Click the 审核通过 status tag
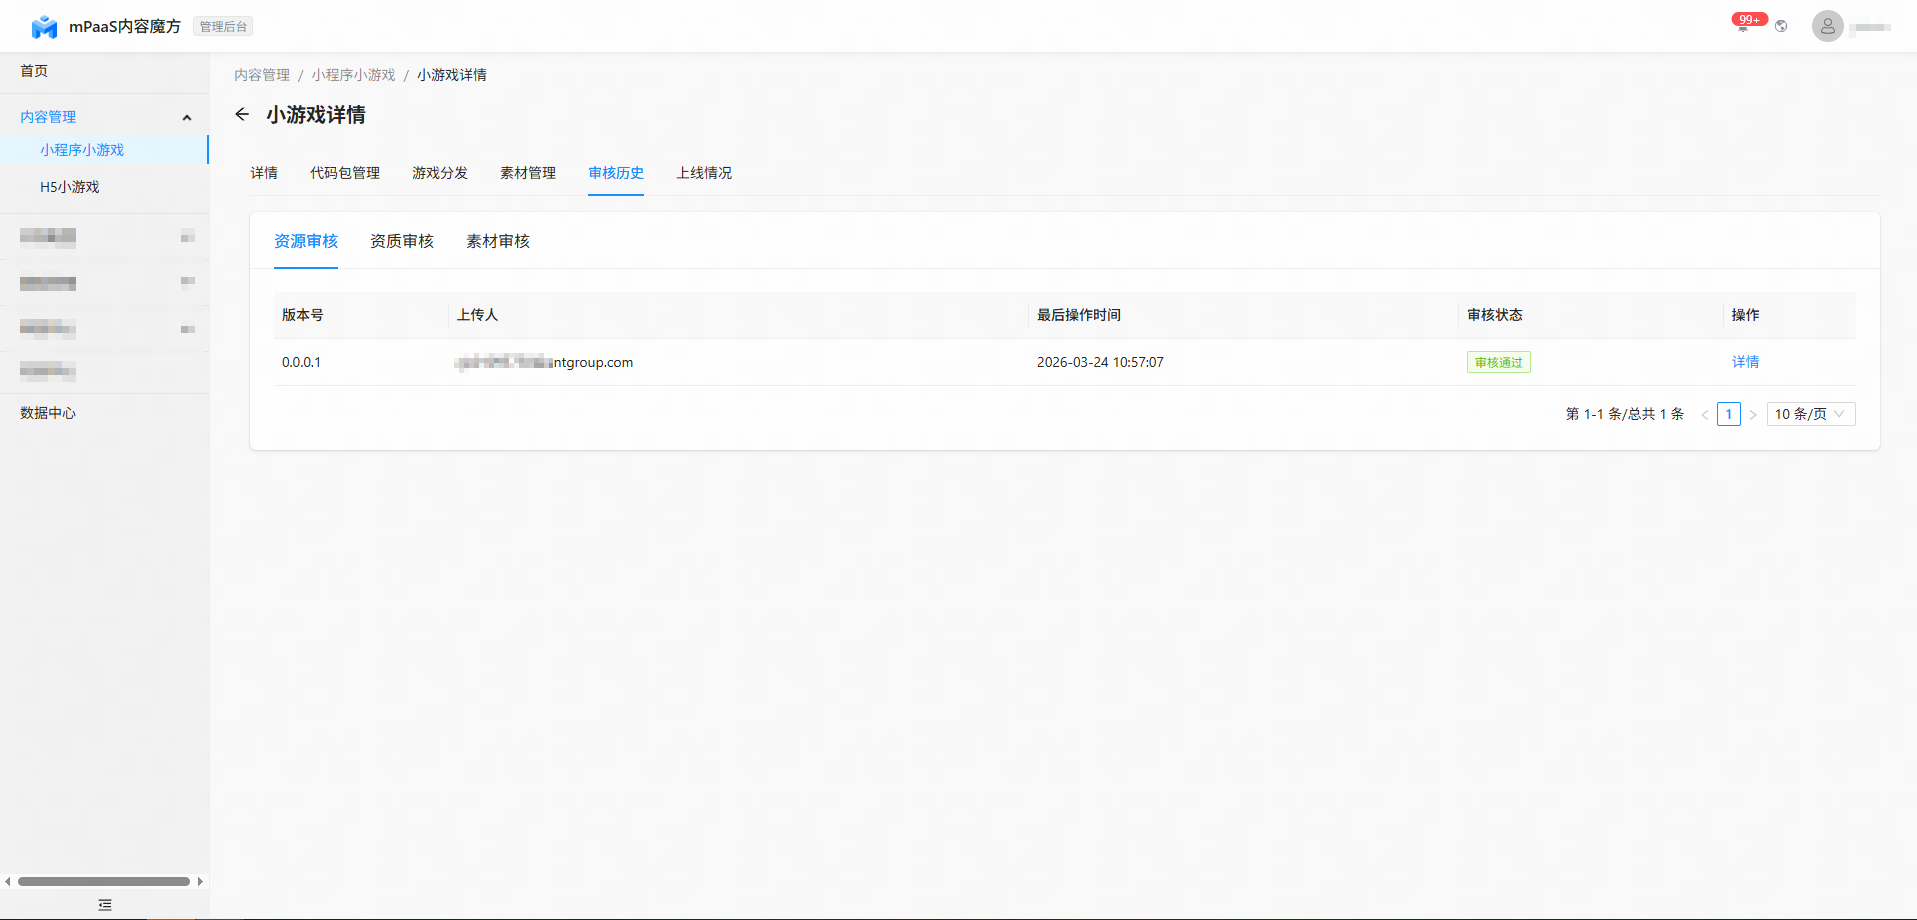 tap(1498, 362)
